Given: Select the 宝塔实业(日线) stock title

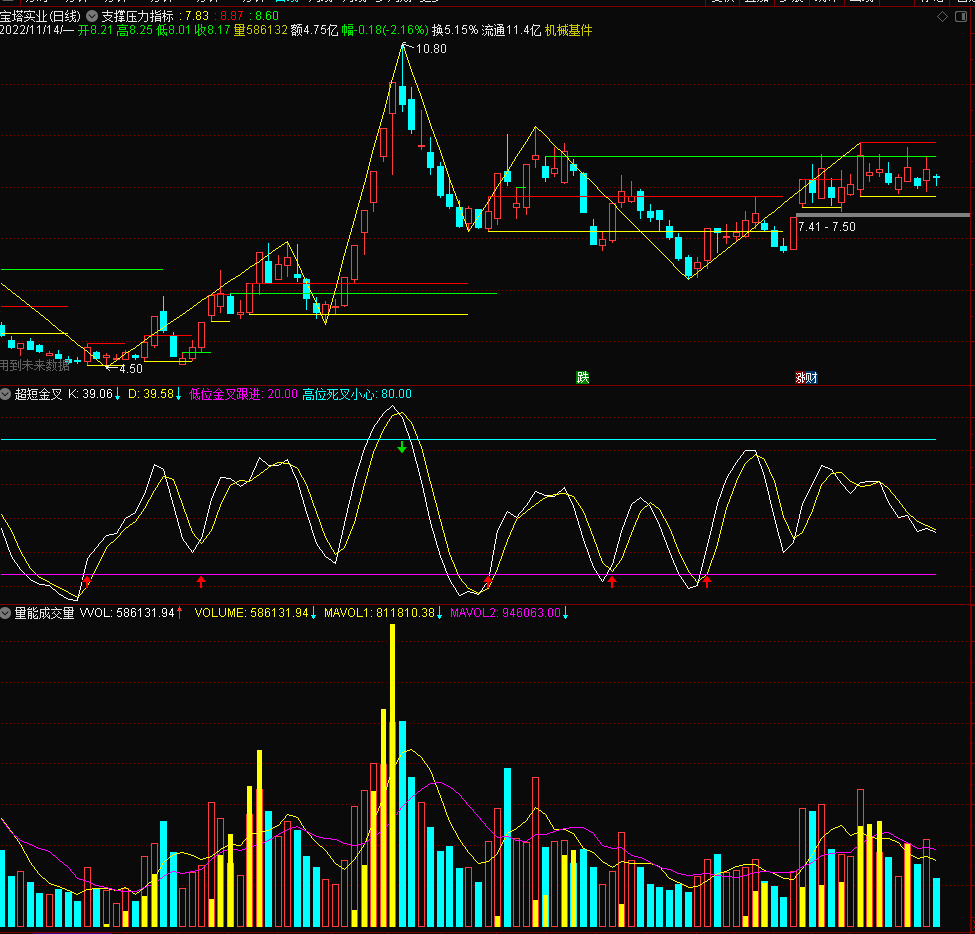Looking at the screenshot, I should (x=41, y=16).
